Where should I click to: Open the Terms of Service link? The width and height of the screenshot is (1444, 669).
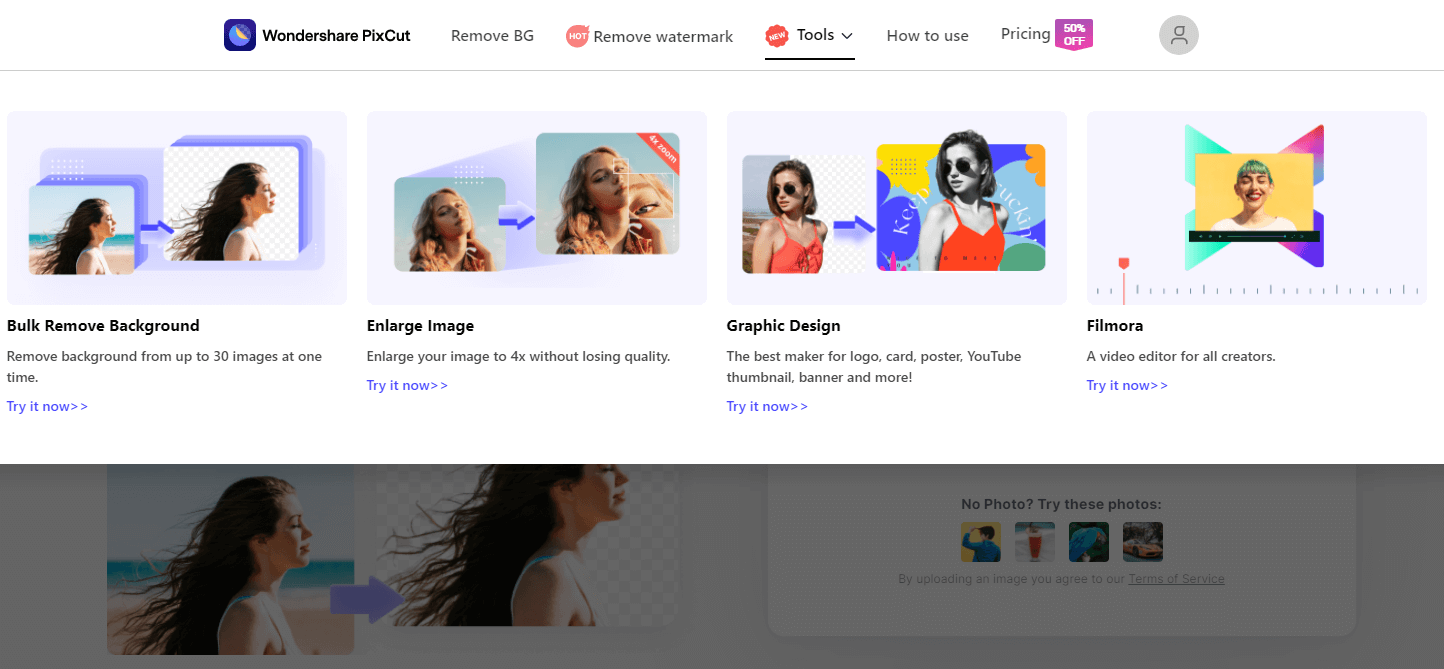click(1176, 579)
